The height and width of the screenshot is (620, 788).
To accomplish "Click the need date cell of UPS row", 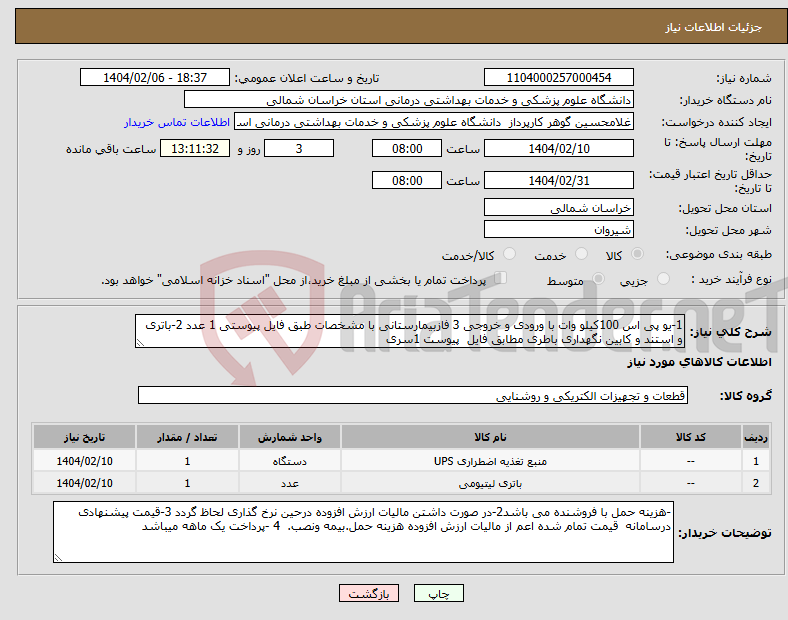I will (84, 461).
